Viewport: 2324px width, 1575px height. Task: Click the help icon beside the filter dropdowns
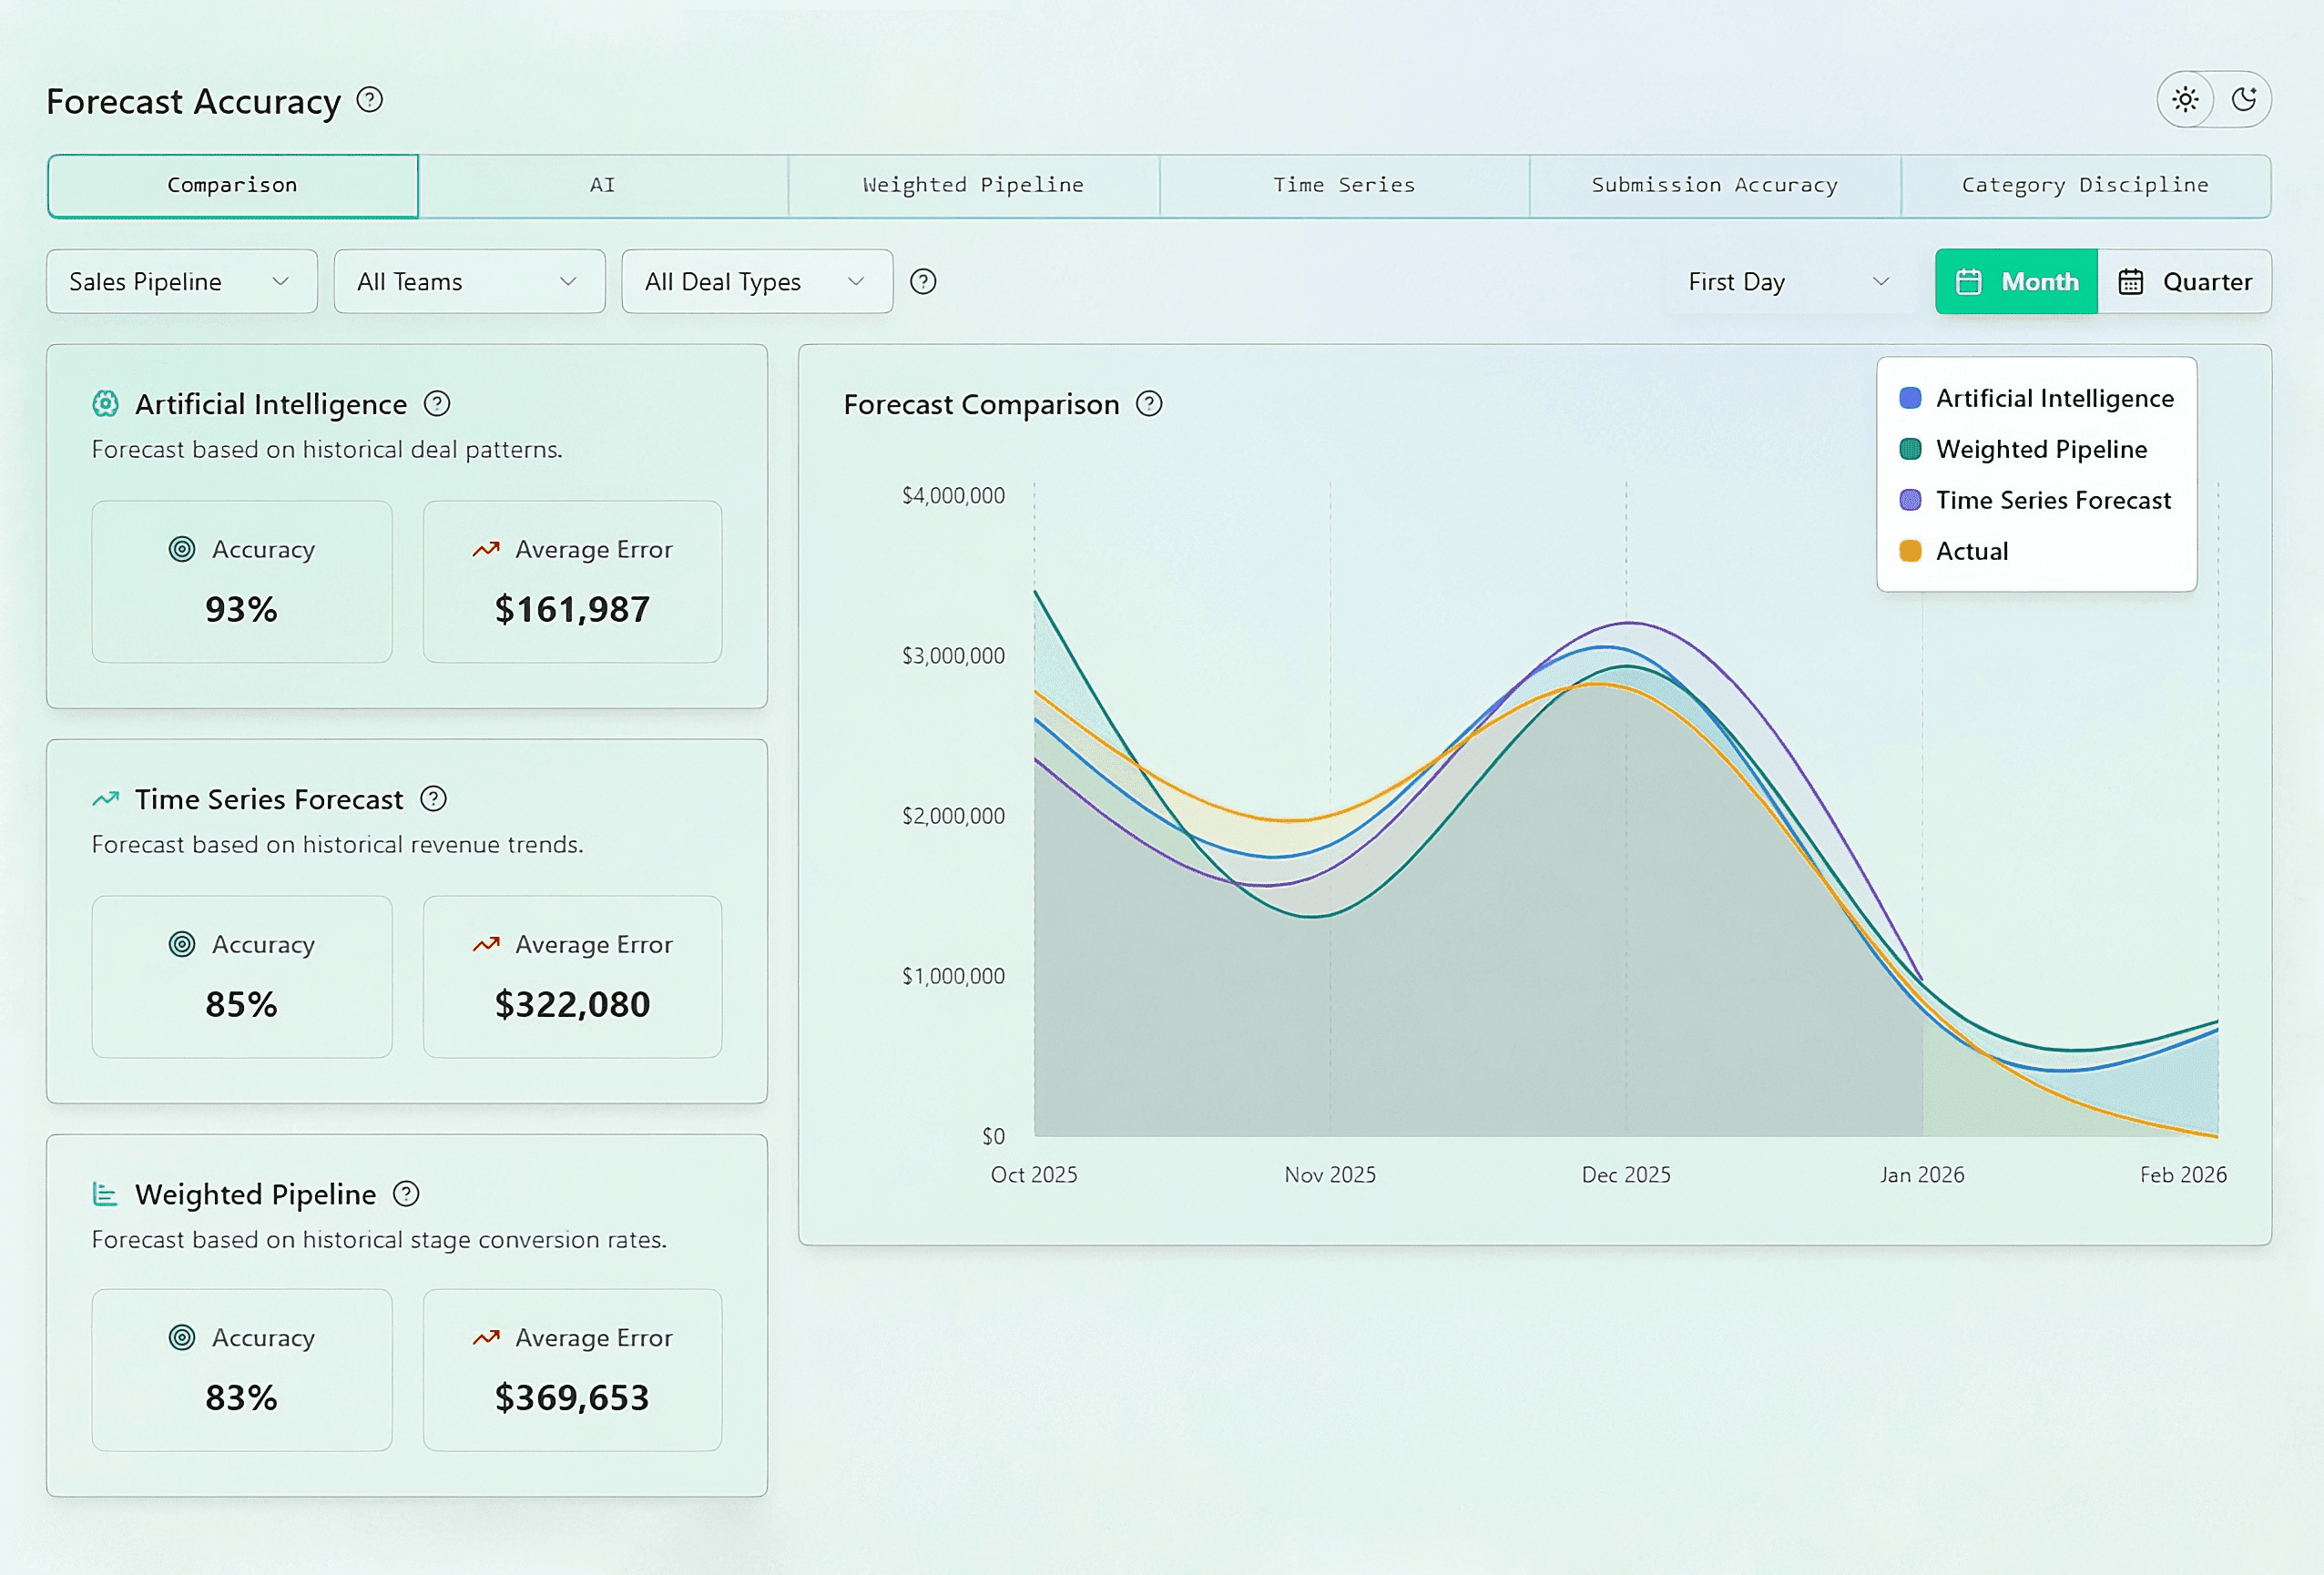923,282
